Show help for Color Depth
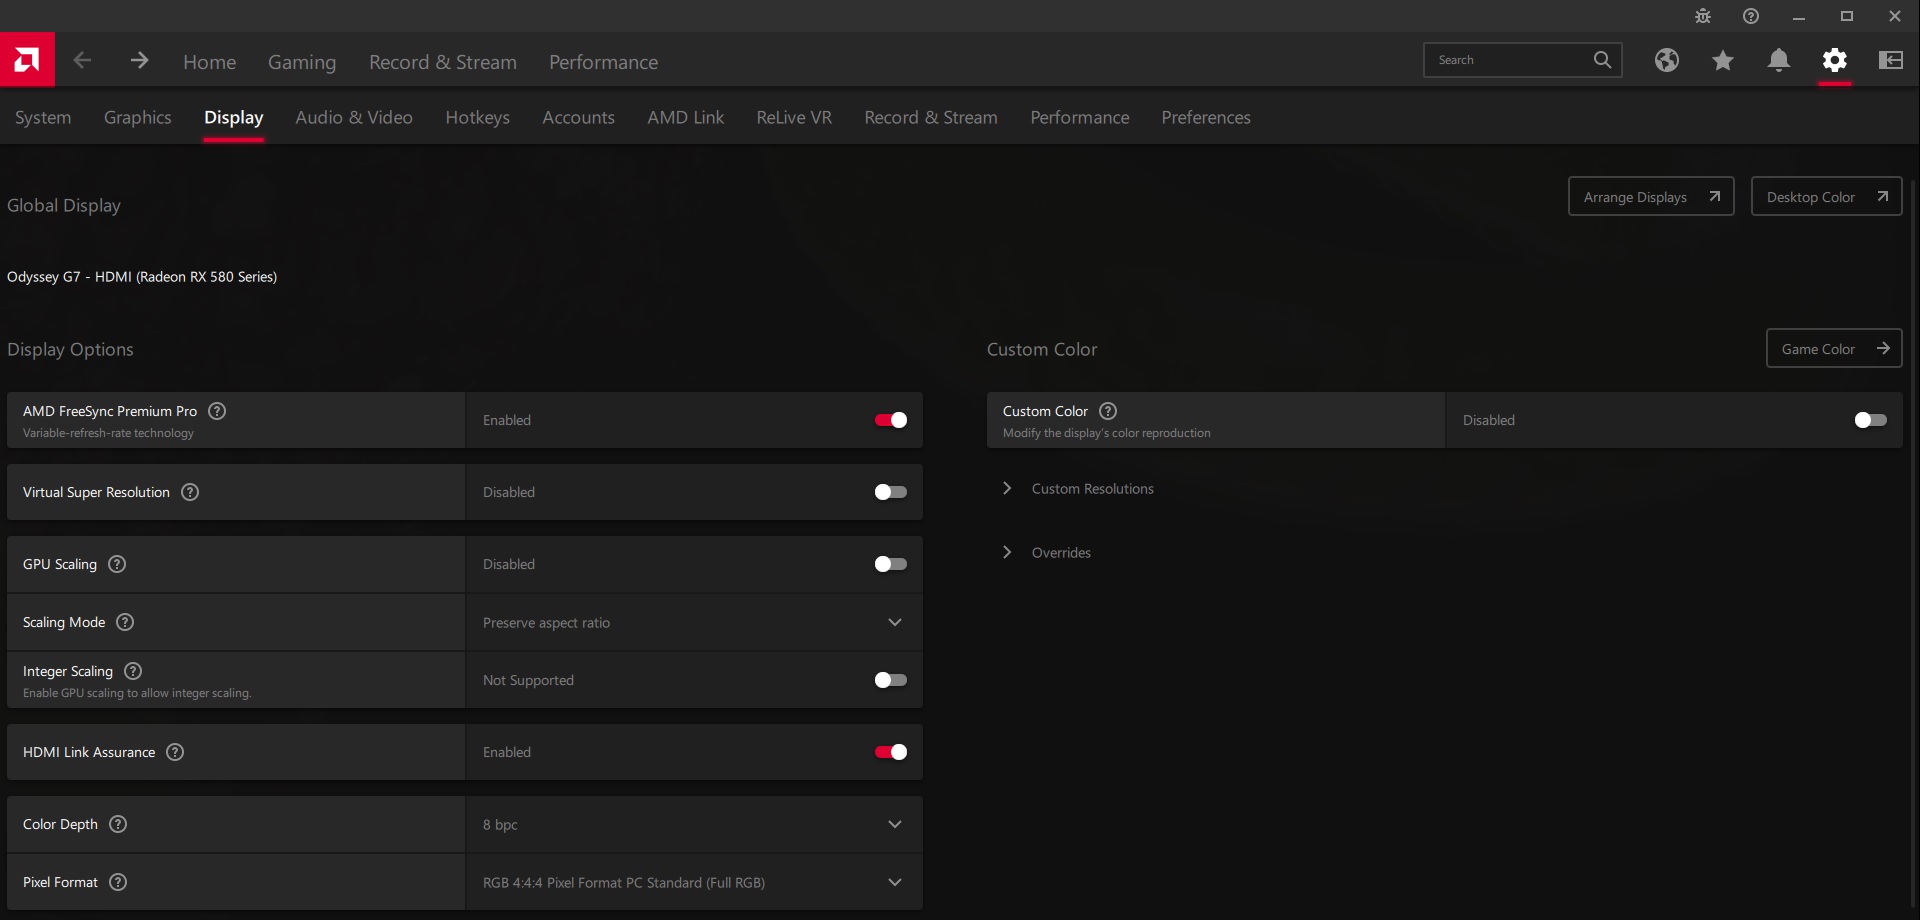Viewport: 1920px width, 920px height. coord(118,824)
